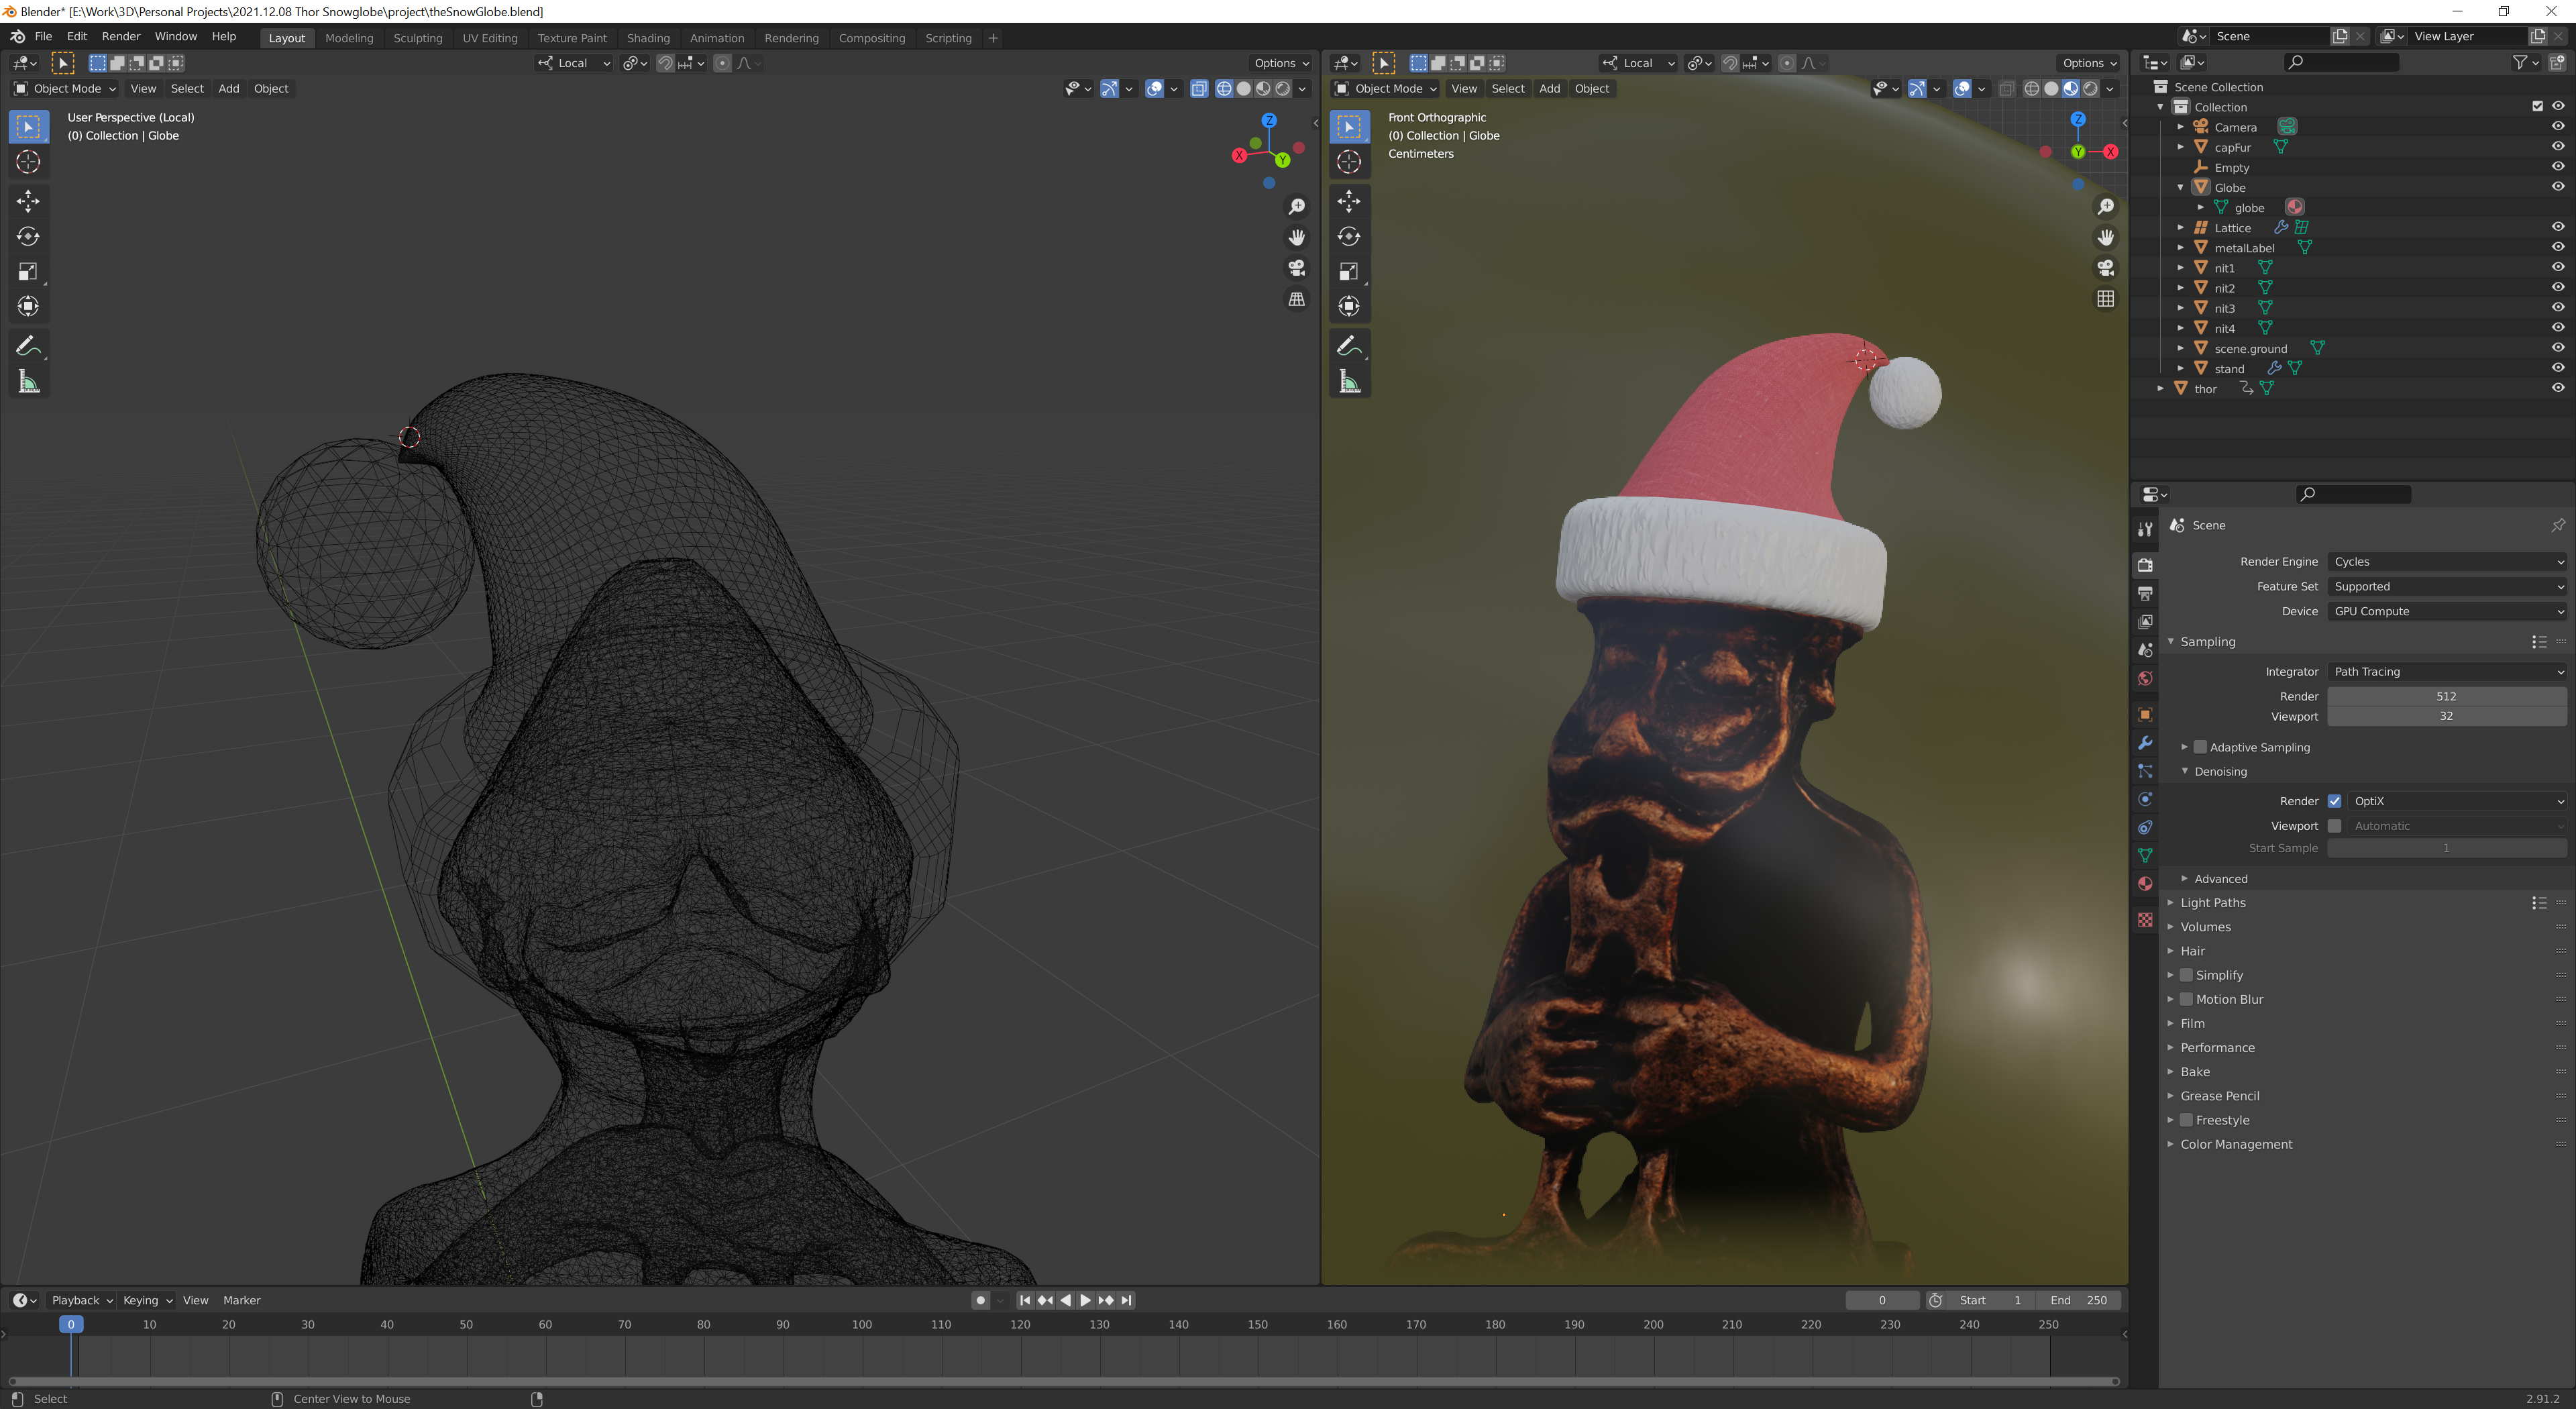This screenshot has height=1409, width=2576.
Task: Open the Keying menu in timeline
Action: (x=146, y=1300)
